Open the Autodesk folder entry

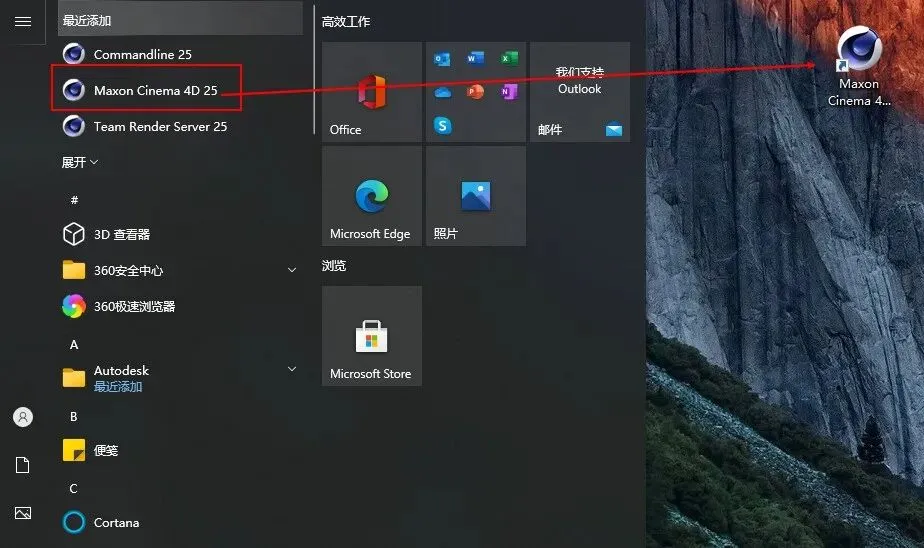pyautogui.click(x=180, y=378)
